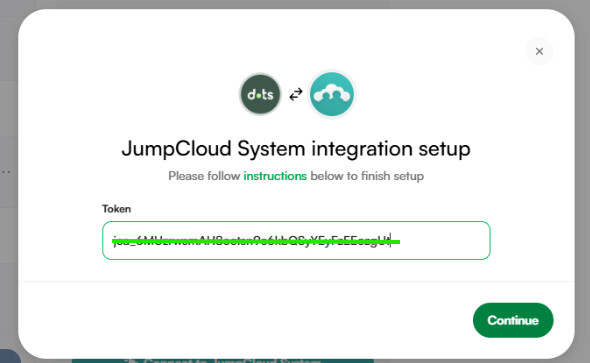Click the Continue button
The image size is (590, 363).
click(x=513, y=320)
